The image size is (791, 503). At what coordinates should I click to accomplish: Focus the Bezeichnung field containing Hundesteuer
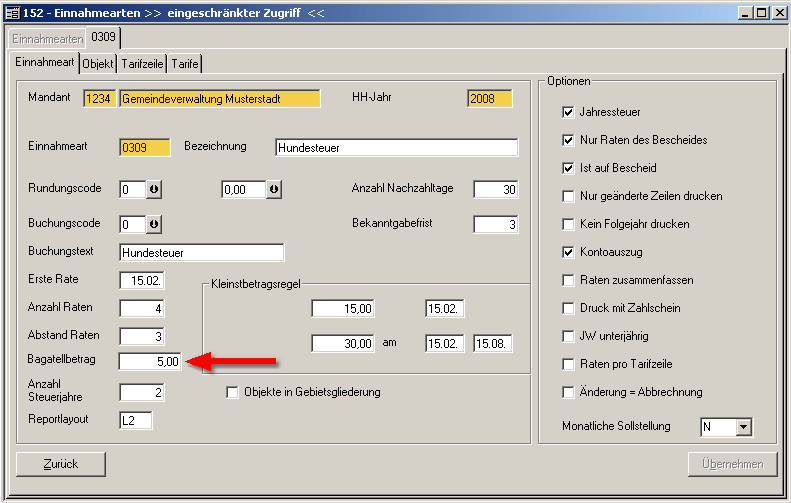tap(396, 148)
